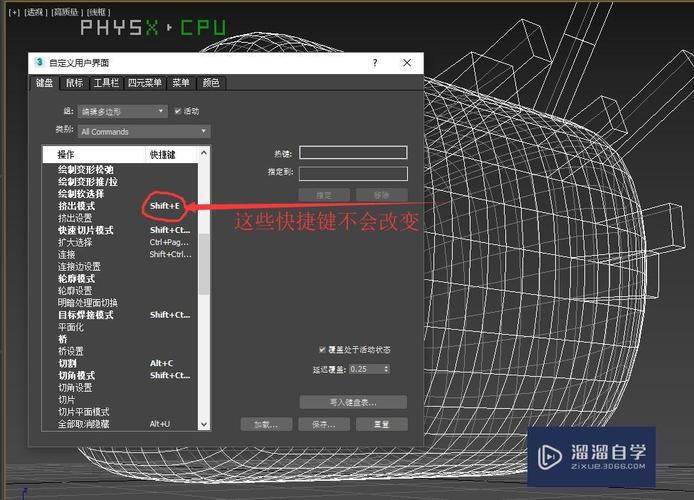The height and width of the screenshot is (500, 694).
Task: Click the Shift+E shortcut cell
Action: (x=165, y=206)
